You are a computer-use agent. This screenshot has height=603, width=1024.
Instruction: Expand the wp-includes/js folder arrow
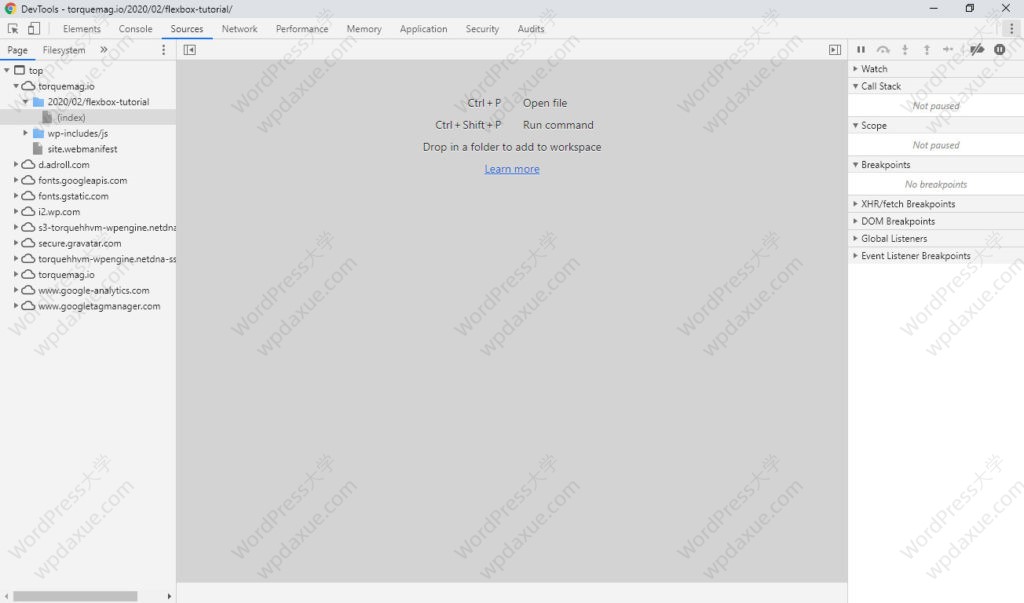click(25, 133)
